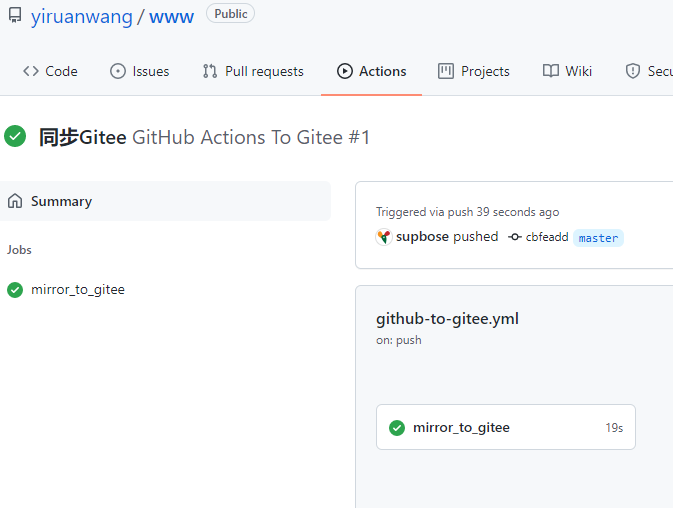Click the supbose user avatar icon
The width and height of the screenshot is (673, 508).
click(384, 237)
